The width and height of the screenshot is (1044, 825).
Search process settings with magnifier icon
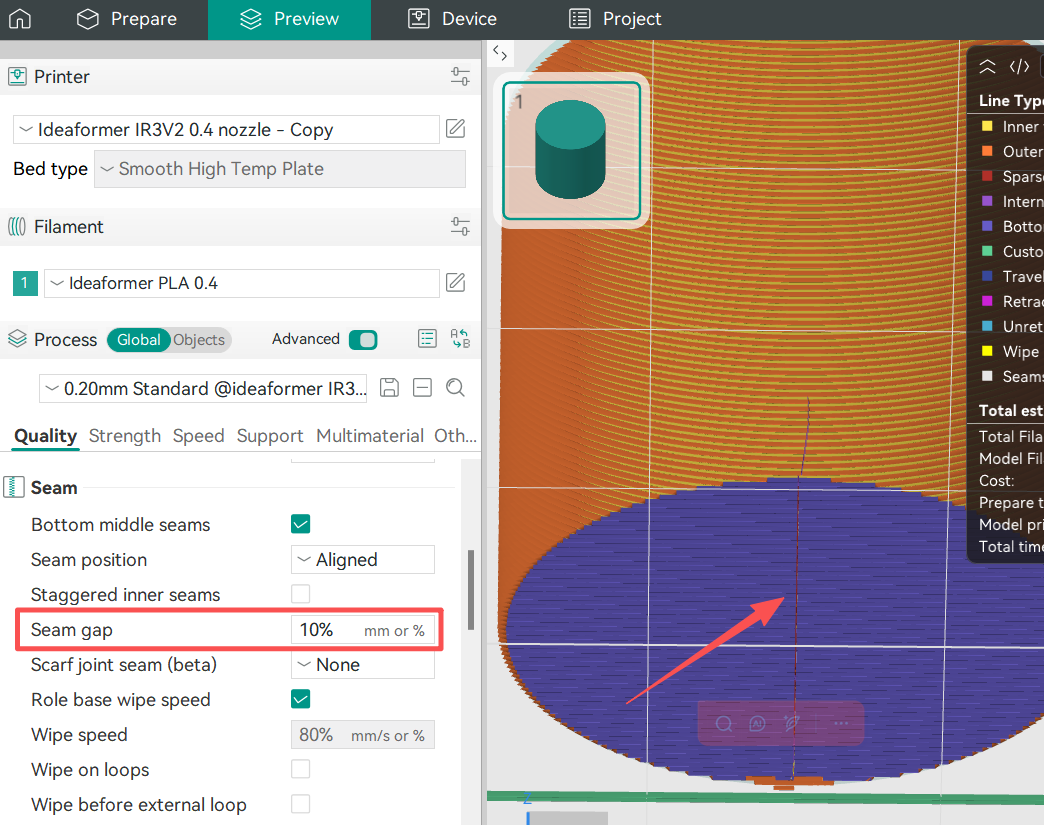(x=455, y=388)
